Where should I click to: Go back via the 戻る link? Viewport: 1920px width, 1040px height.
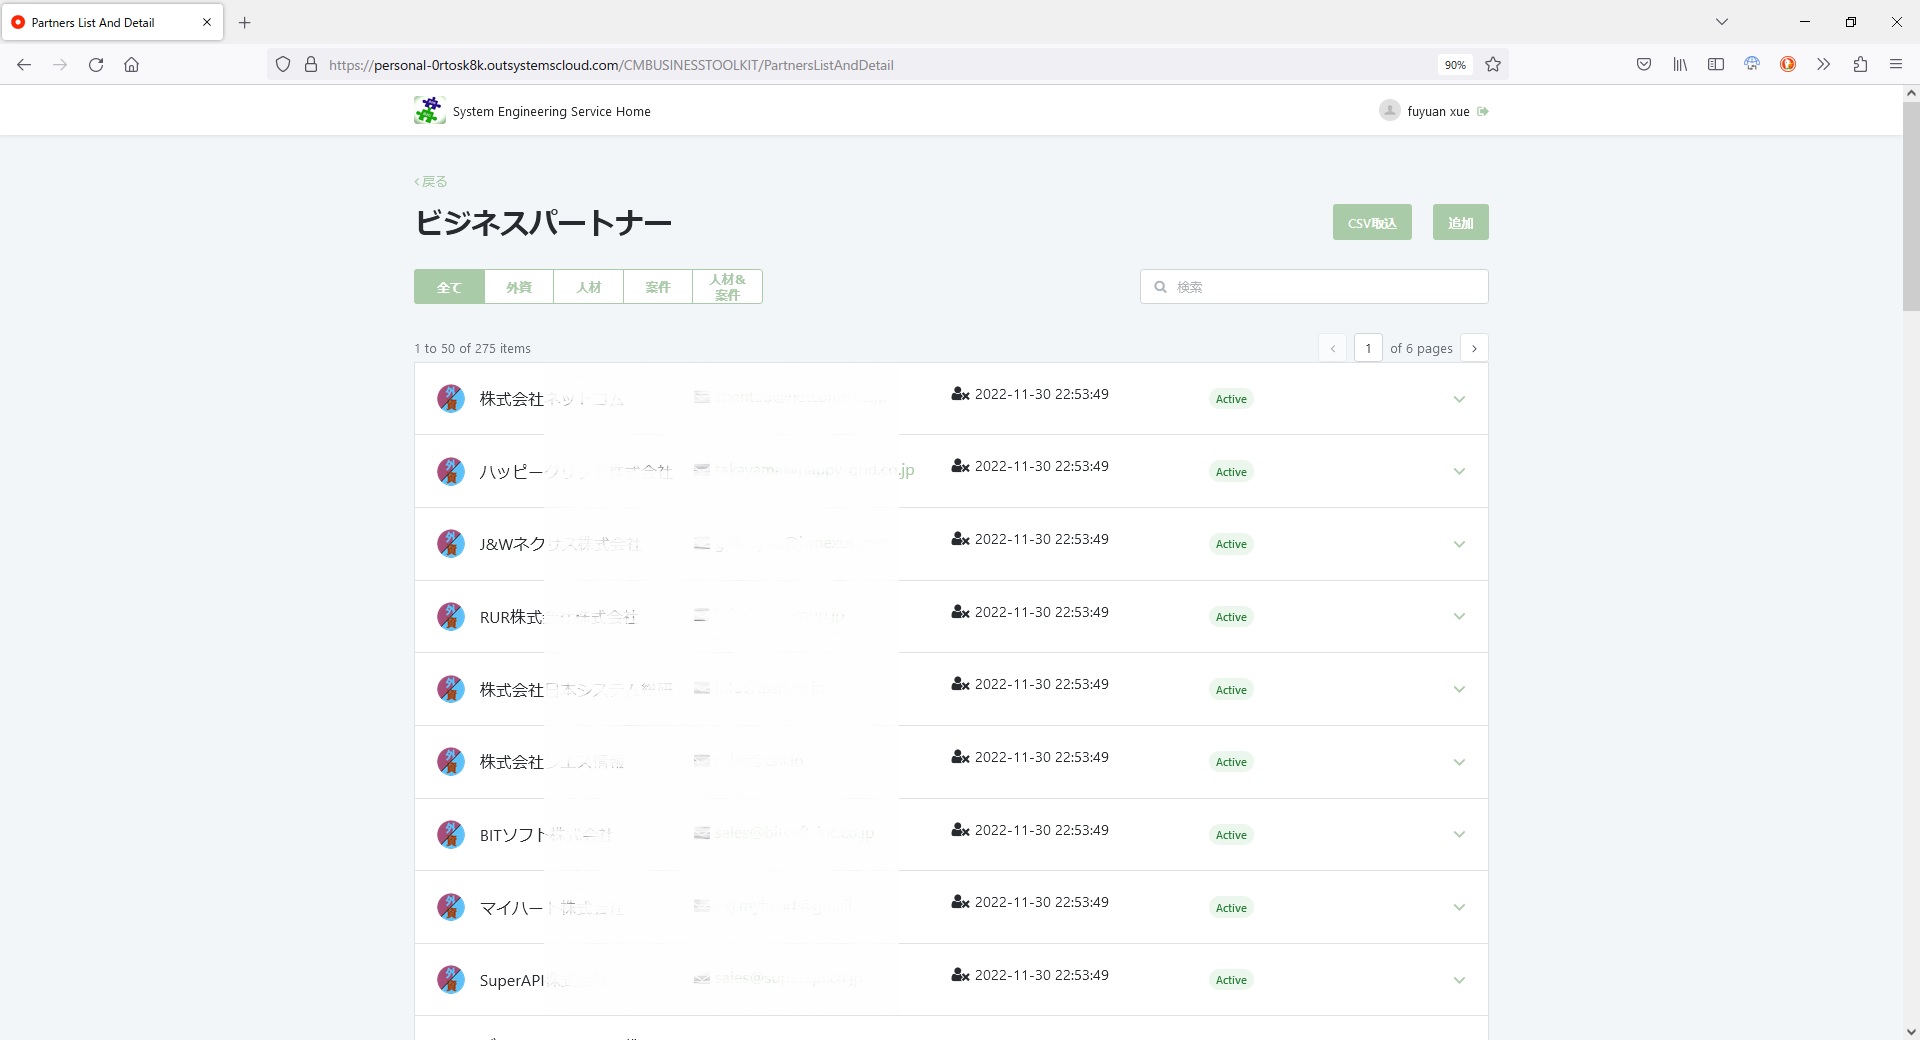pos(431,181)
